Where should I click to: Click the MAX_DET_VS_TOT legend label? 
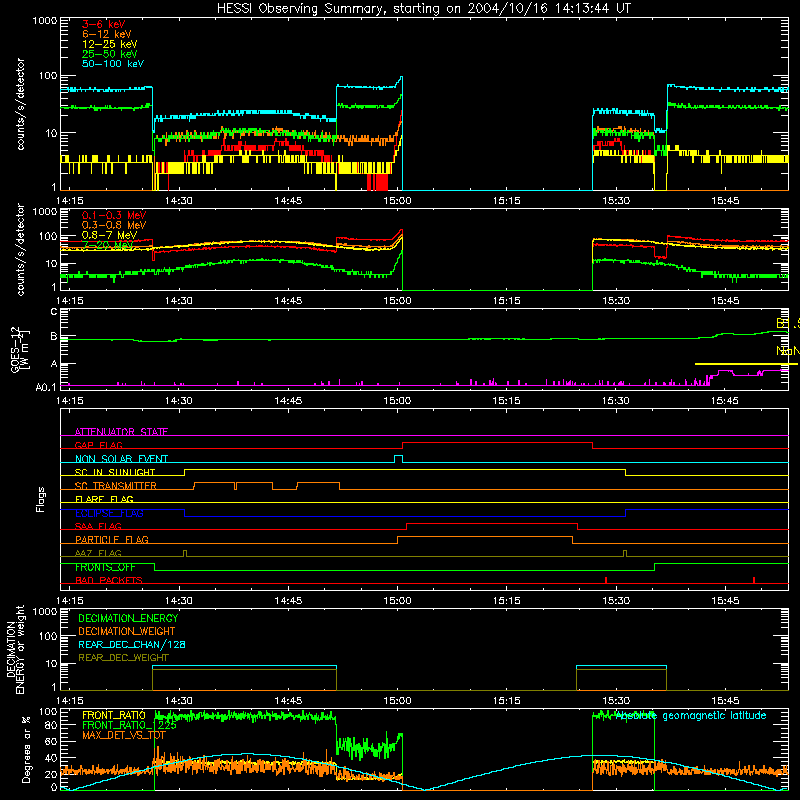(124, 735)
